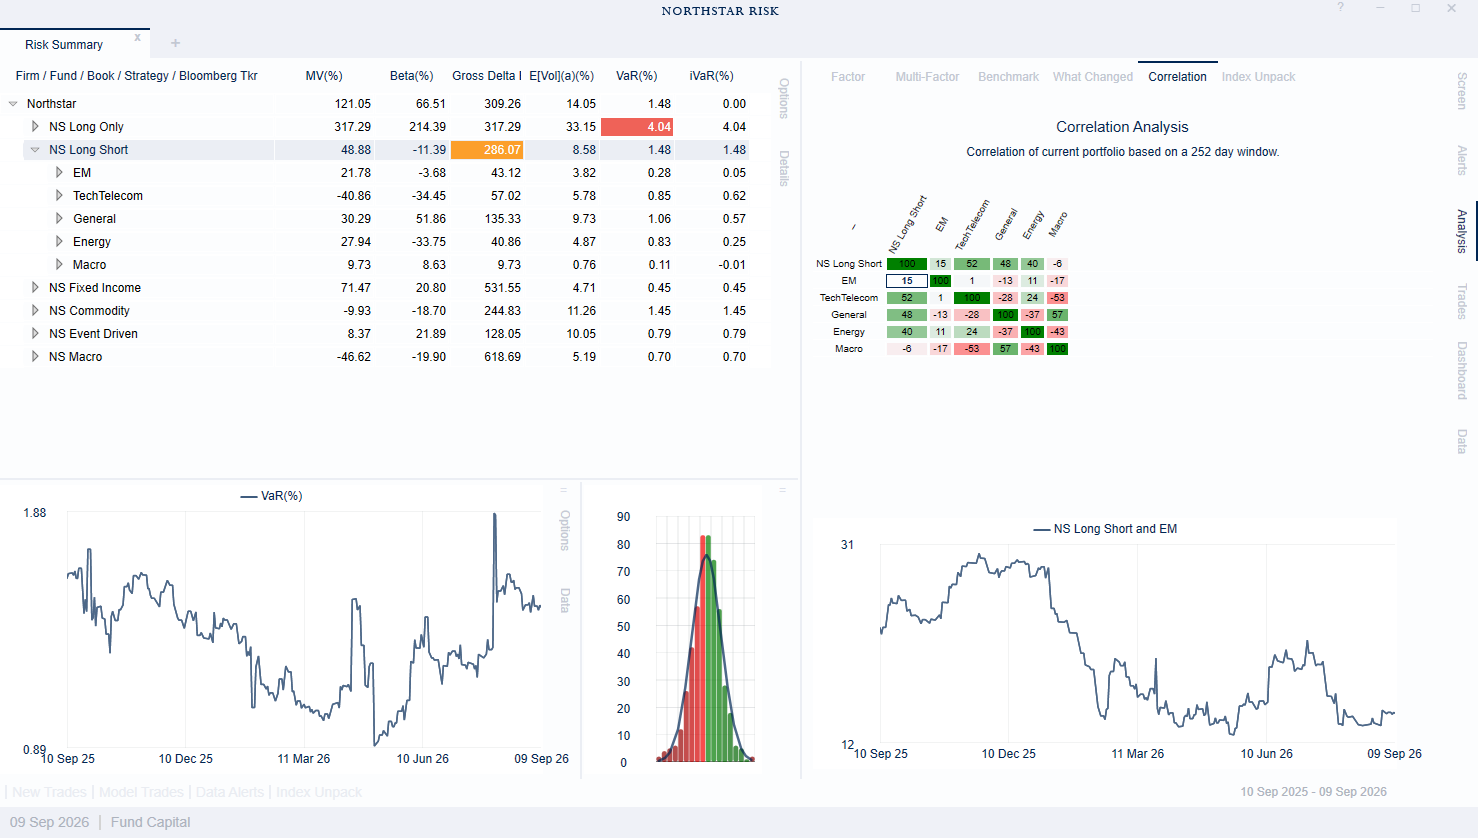Add a new tab with plus icon
The image size is (1478, 838).
tap(175, 43)
